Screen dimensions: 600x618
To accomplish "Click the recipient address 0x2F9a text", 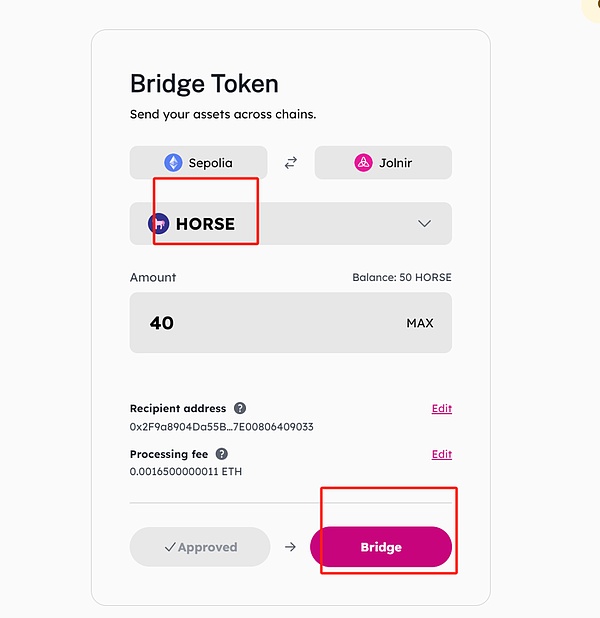I will (221, 427).
